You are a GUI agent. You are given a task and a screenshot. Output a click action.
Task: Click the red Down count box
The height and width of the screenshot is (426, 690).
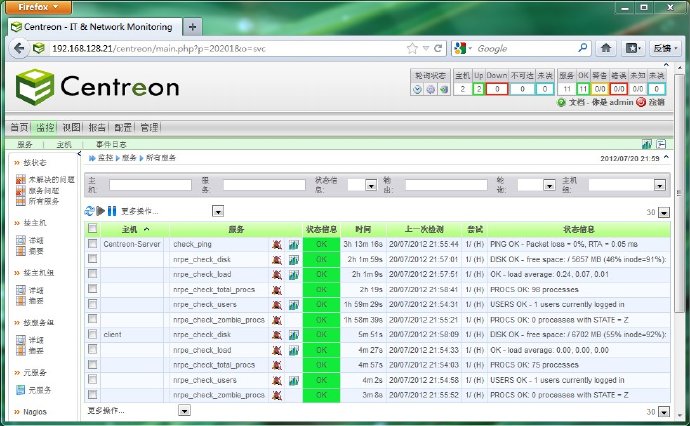point(497,89)
